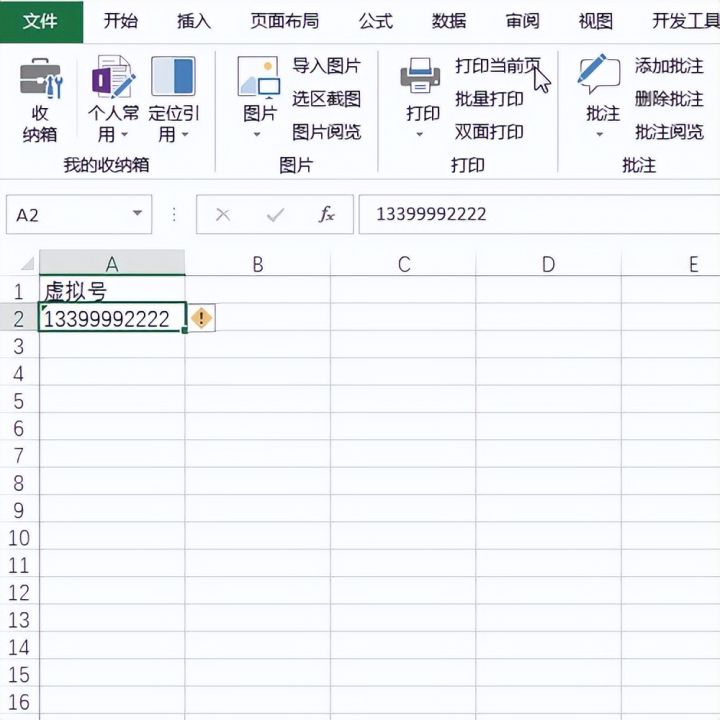Viewport: 720px width, 720px height.
Task: Click the error warning icon beside cell A2
Action: click(x=201, y=318)
